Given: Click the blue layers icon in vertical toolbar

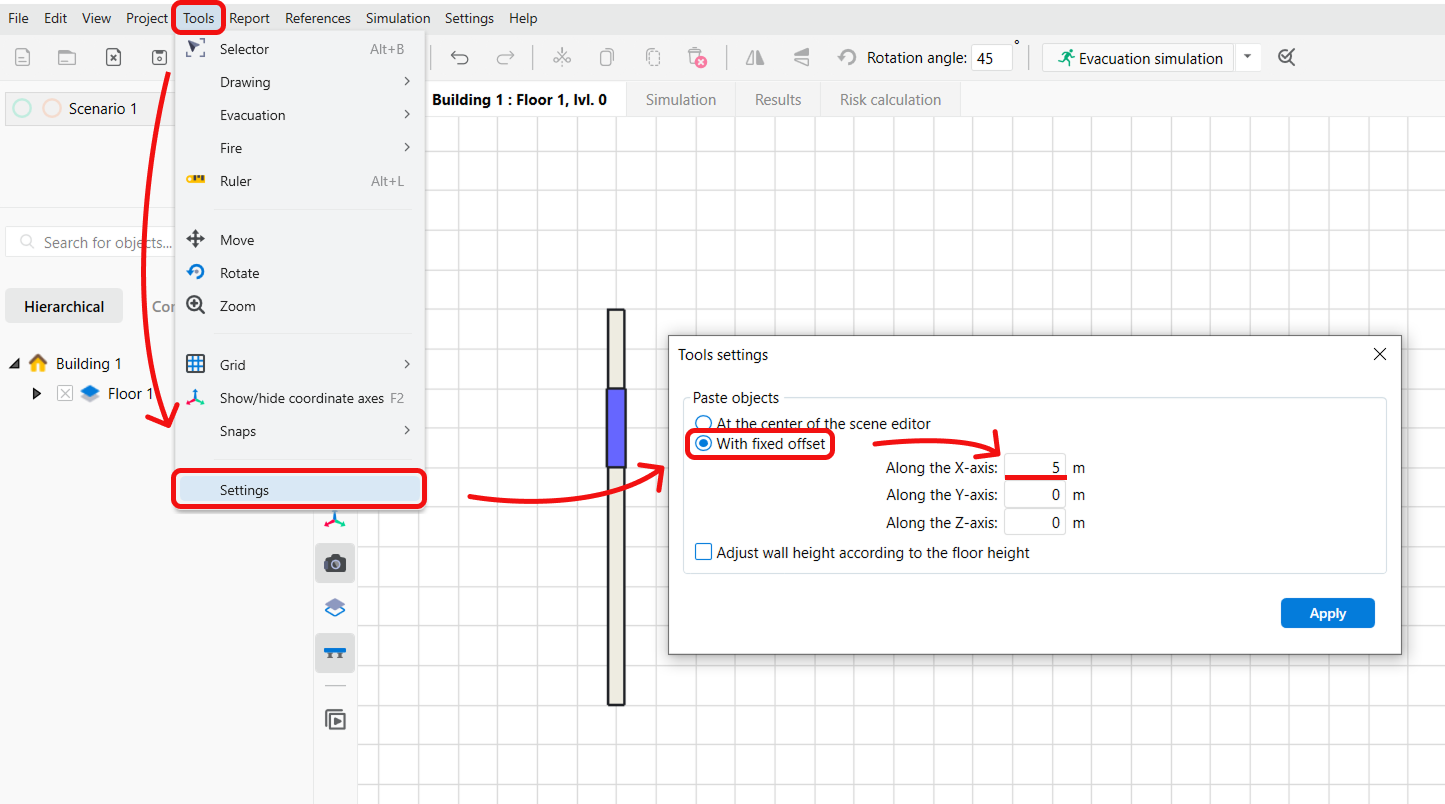Looking at the screenshot, I should point(335,608).
